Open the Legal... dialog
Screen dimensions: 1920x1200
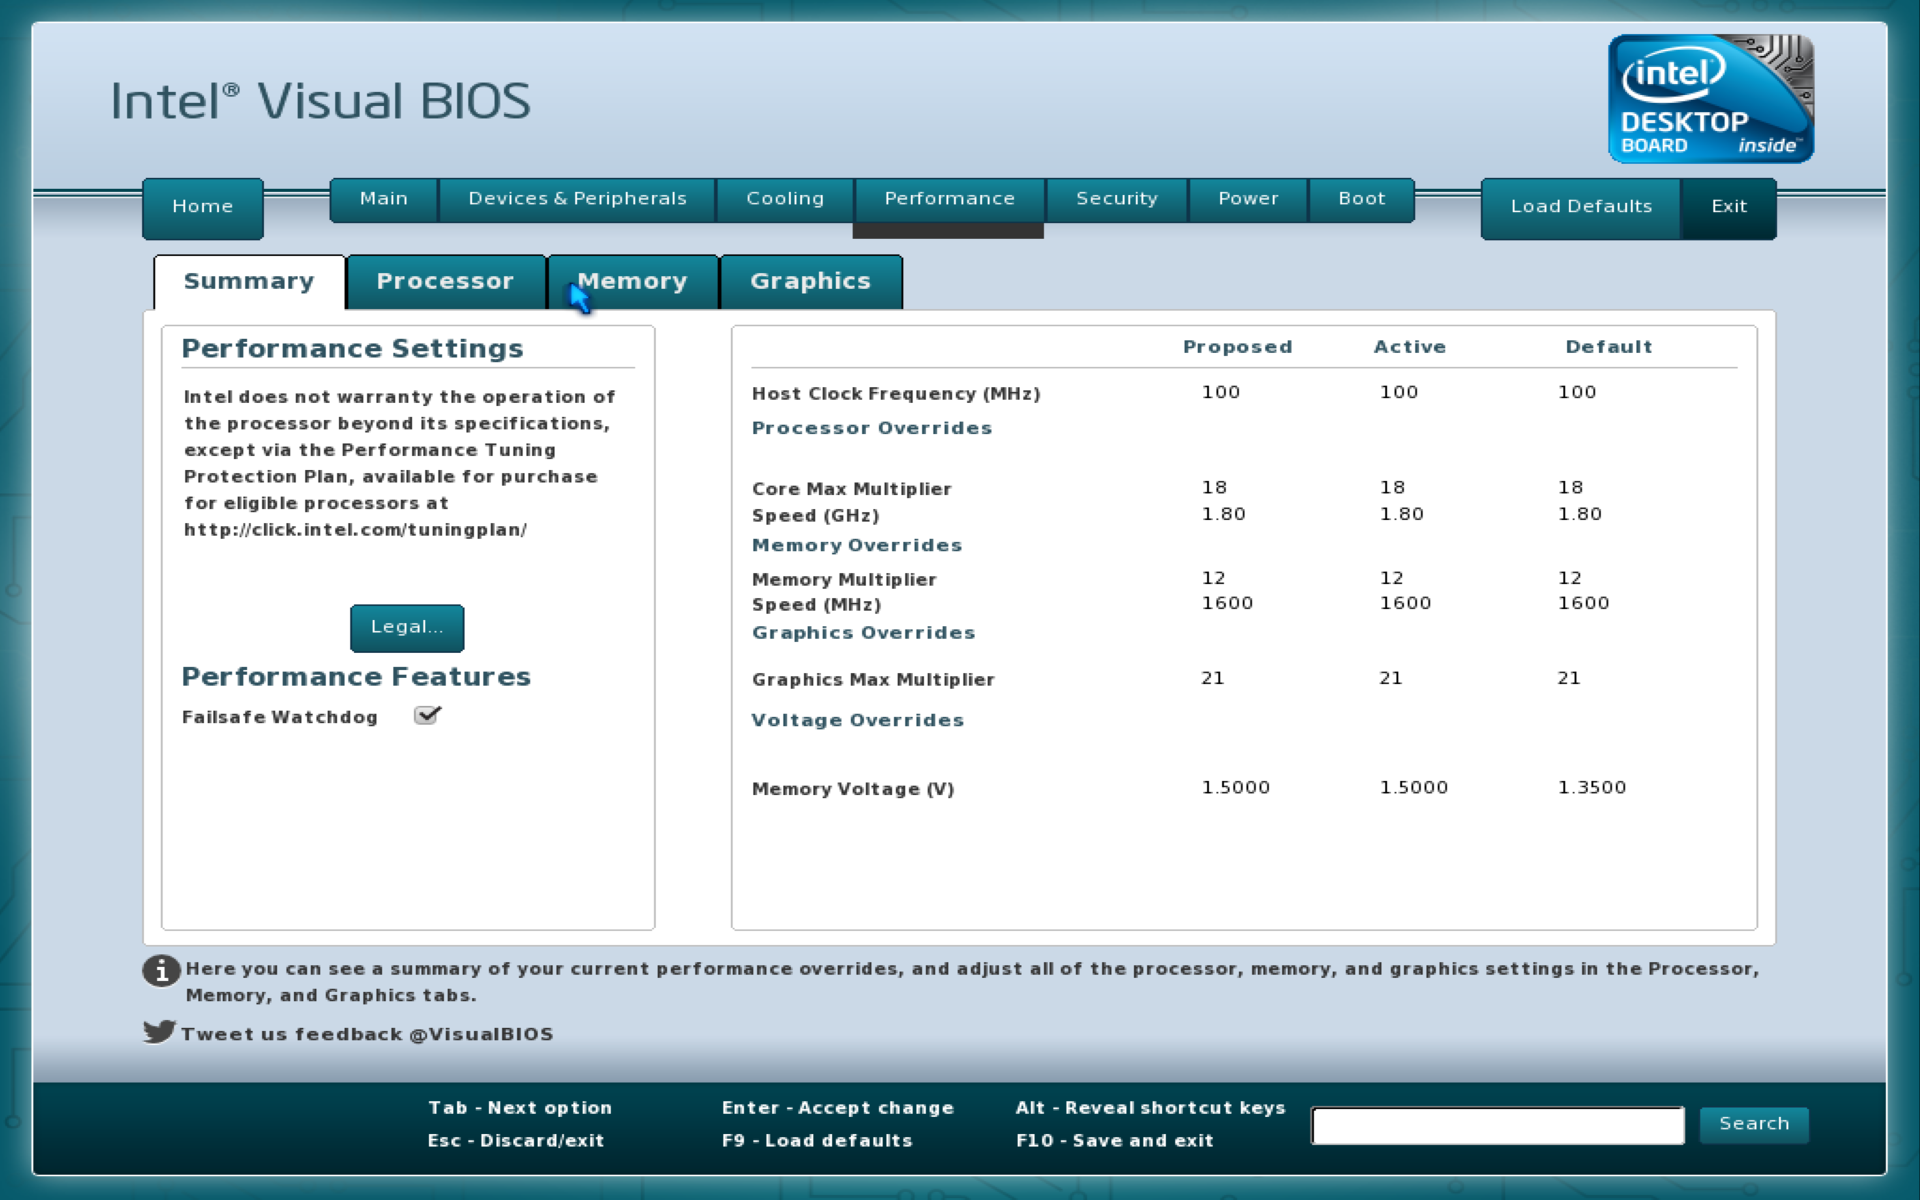point(407,627)
